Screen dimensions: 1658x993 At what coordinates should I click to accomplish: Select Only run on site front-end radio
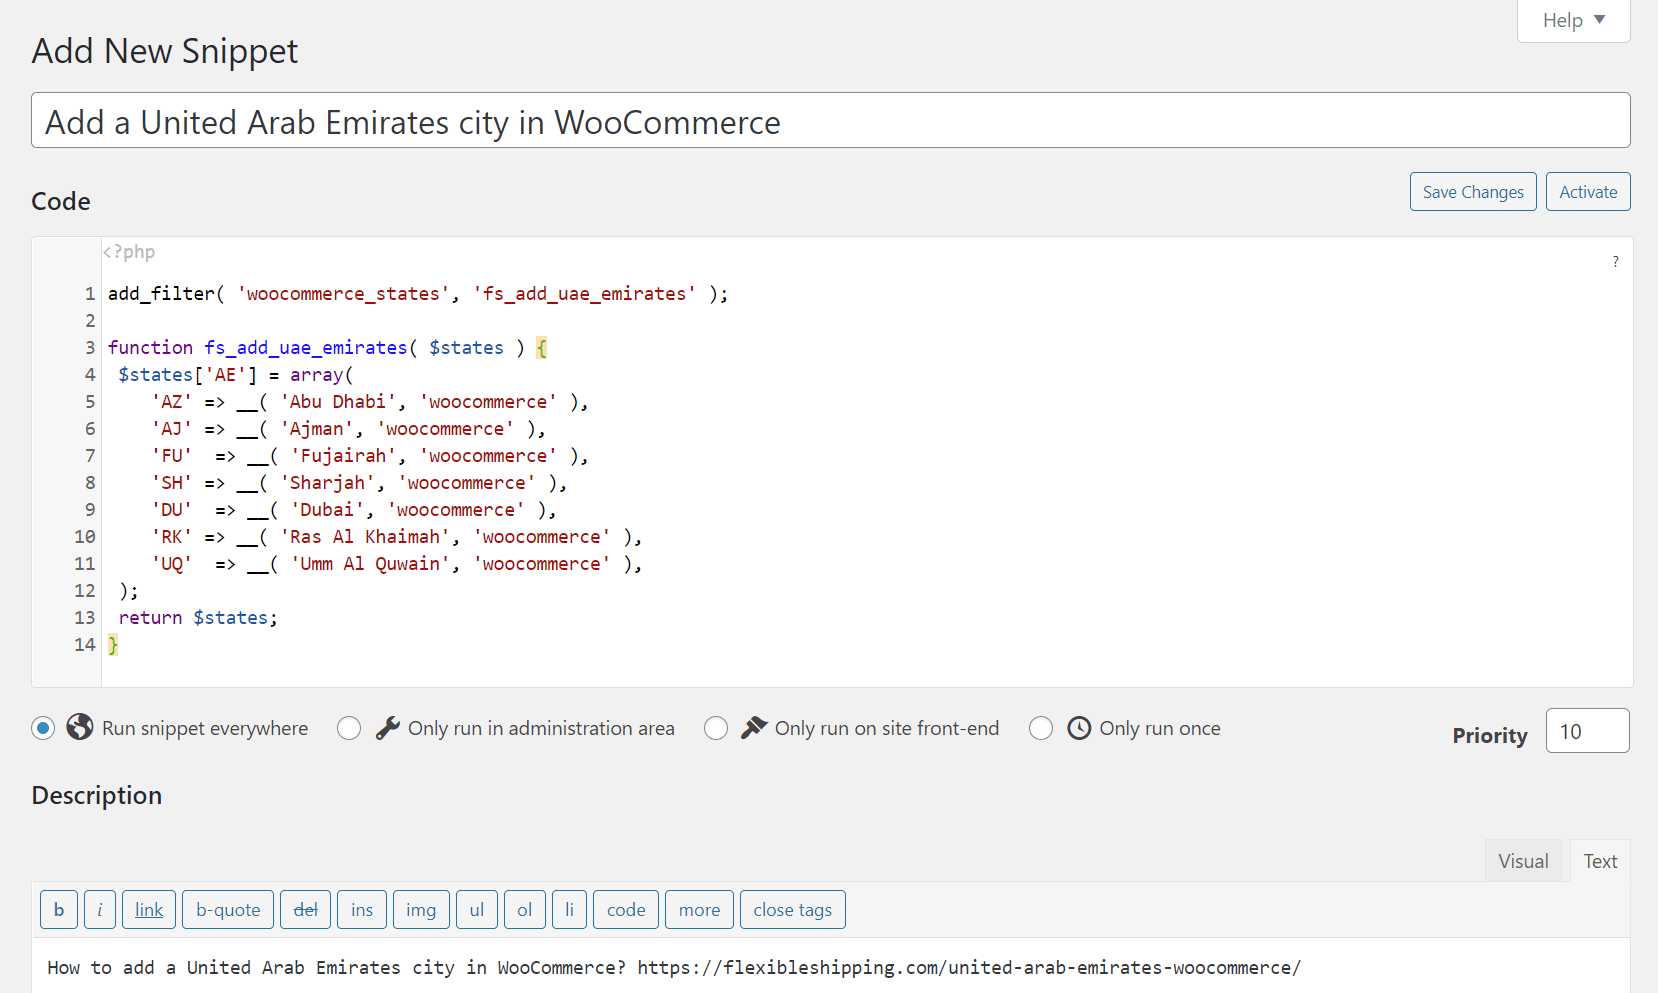[x=716, y=728]
